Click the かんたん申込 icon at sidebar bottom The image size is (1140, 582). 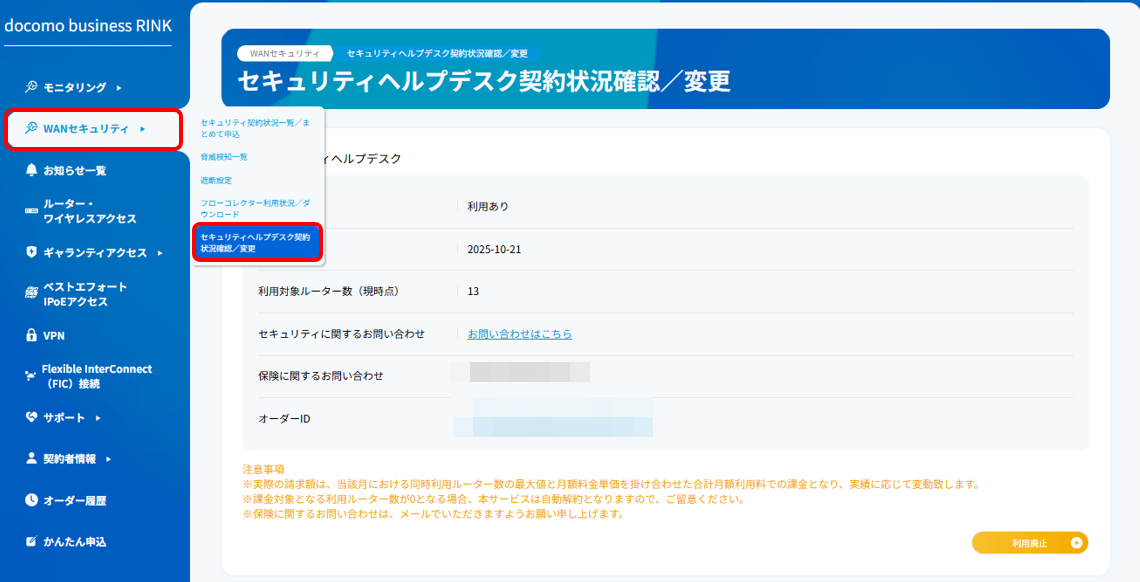click(x=30, y=541)
